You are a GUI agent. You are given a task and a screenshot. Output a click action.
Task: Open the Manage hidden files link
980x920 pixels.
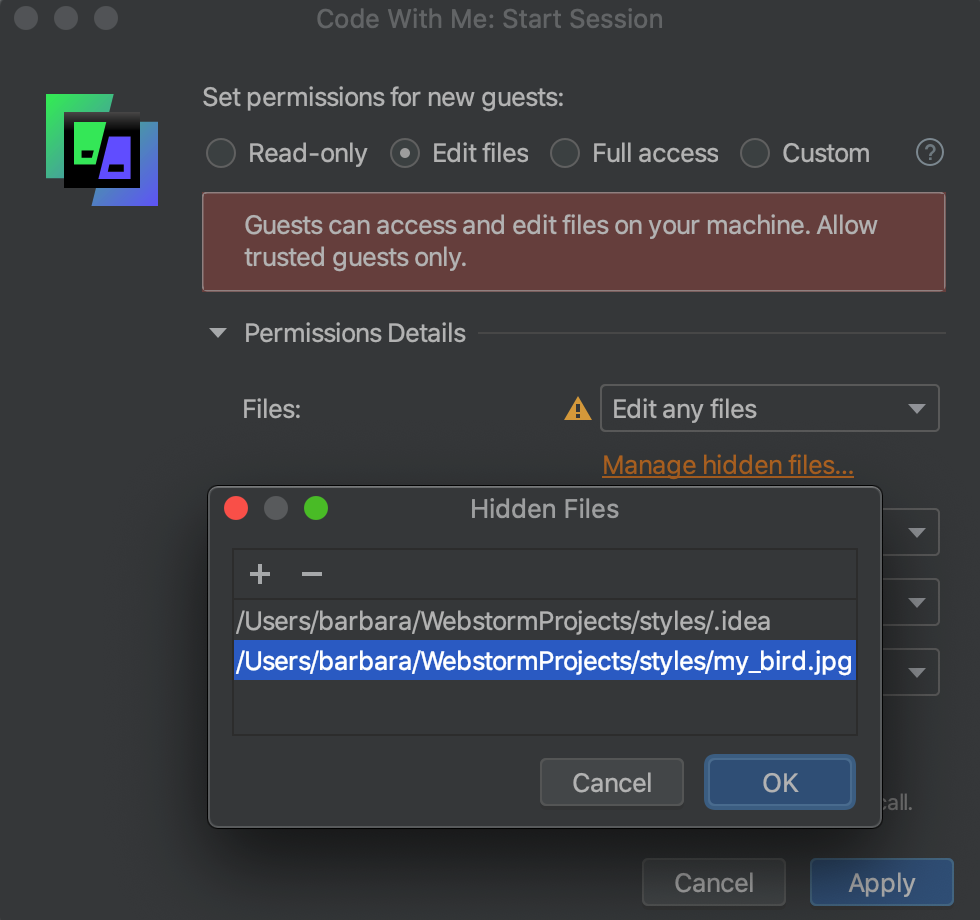click(728, 465)
